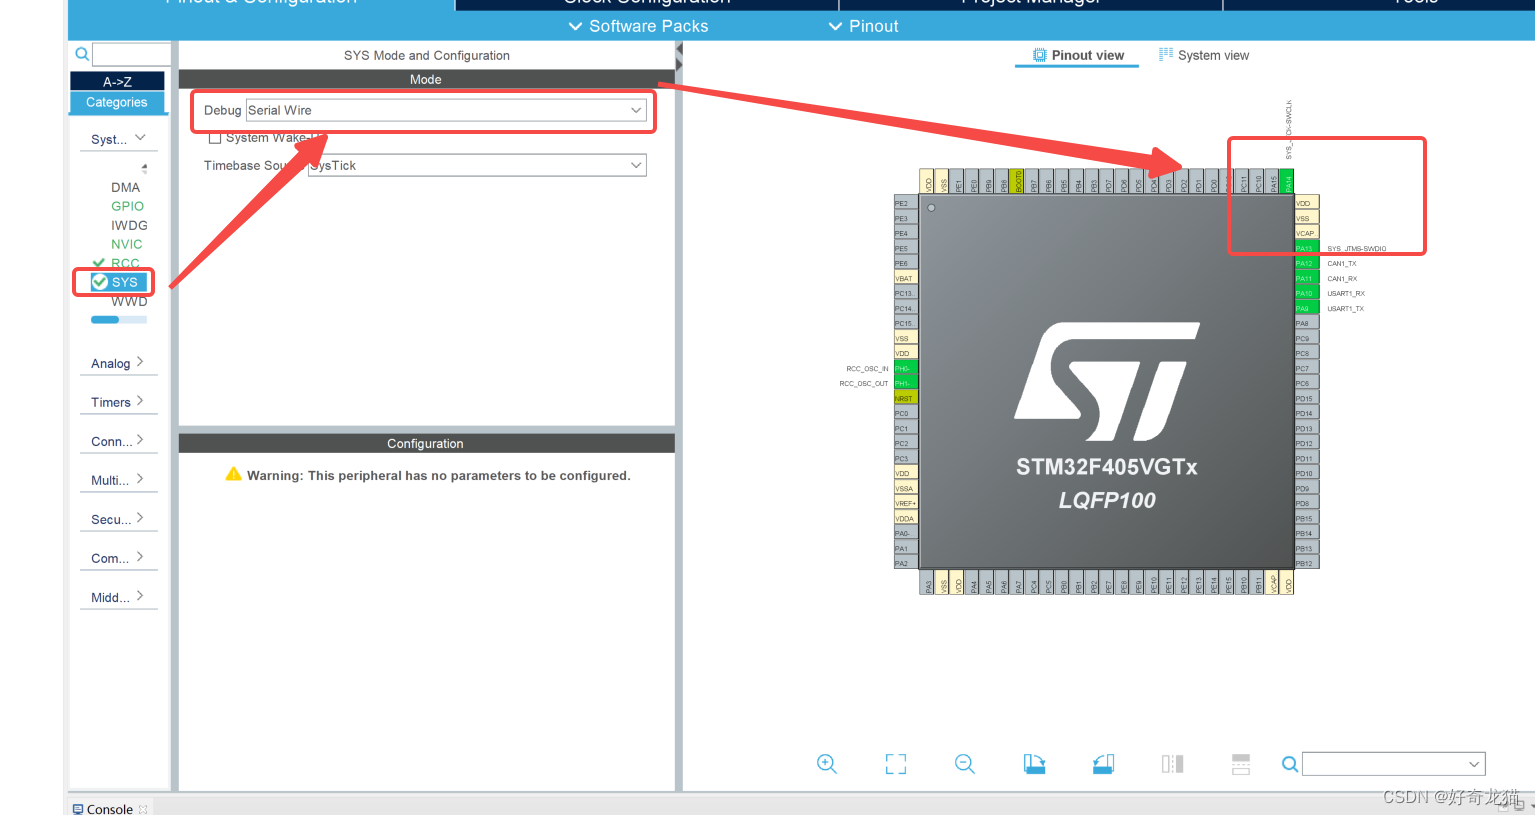Expand the Timers category
The image size is (1535, 815).
pos(118,402)
